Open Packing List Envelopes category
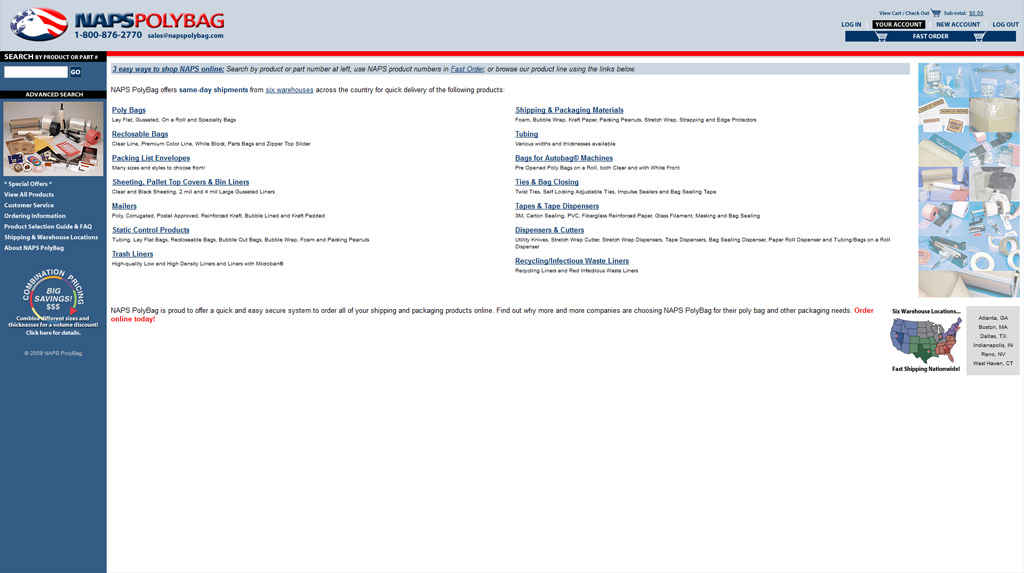The height and width of the screenshot is (573, 1024). pyautogui.click(x=151, y=158)
